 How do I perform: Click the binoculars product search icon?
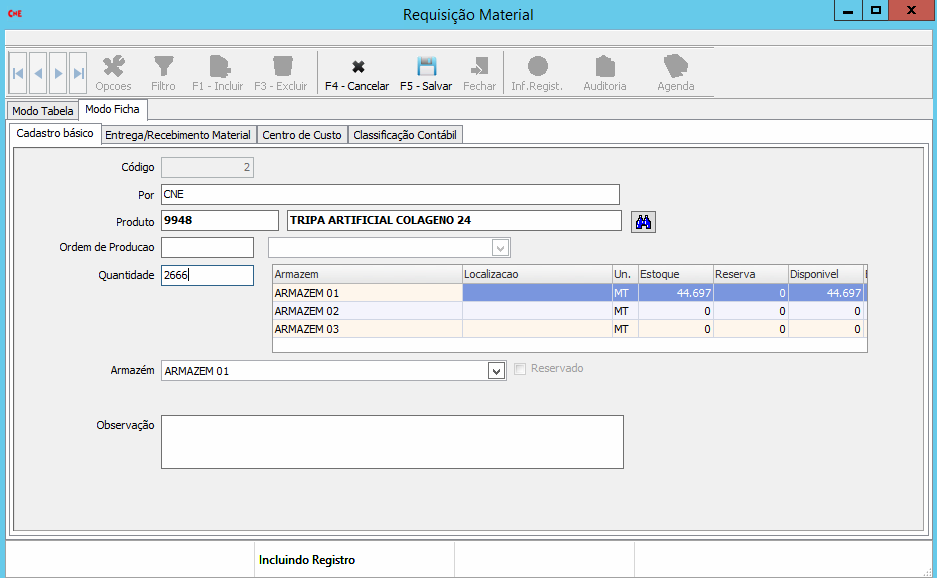click(643, 222)
